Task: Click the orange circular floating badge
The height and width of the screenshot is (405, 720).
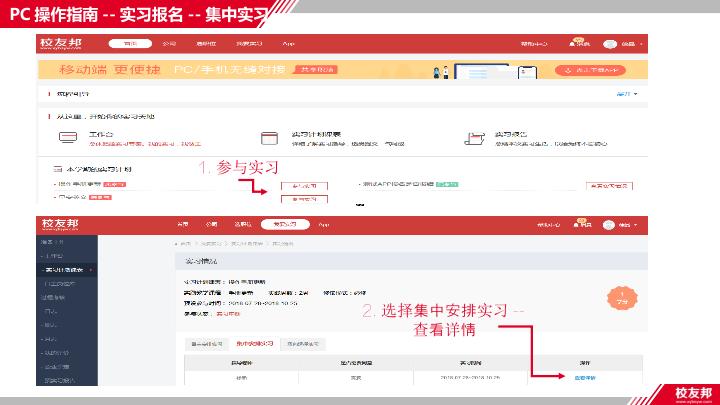Action: click(619, 295)
